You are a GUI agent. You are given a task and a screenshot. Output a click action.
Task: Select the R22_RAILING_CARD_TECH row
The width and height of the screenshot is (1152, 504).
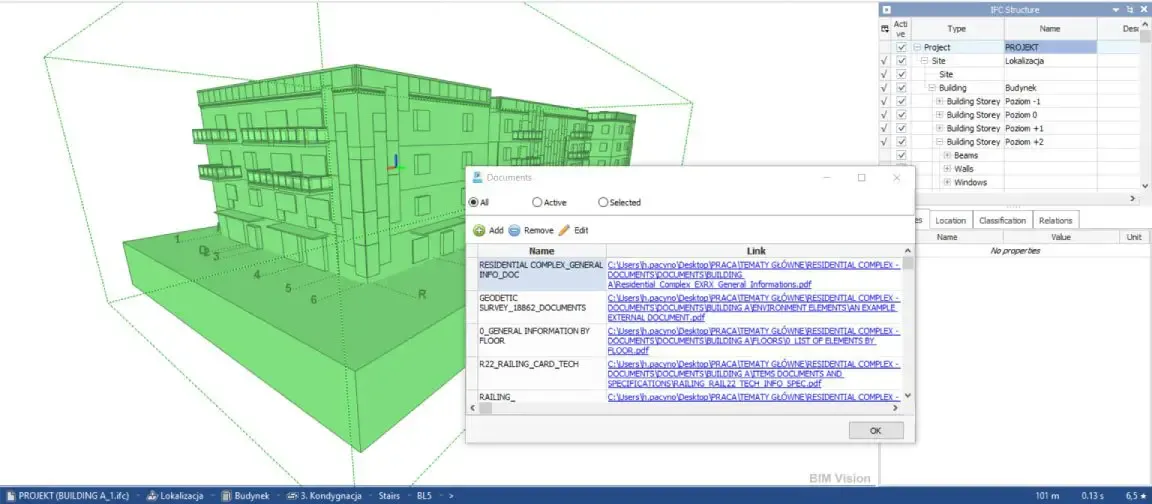coord(541,373)
